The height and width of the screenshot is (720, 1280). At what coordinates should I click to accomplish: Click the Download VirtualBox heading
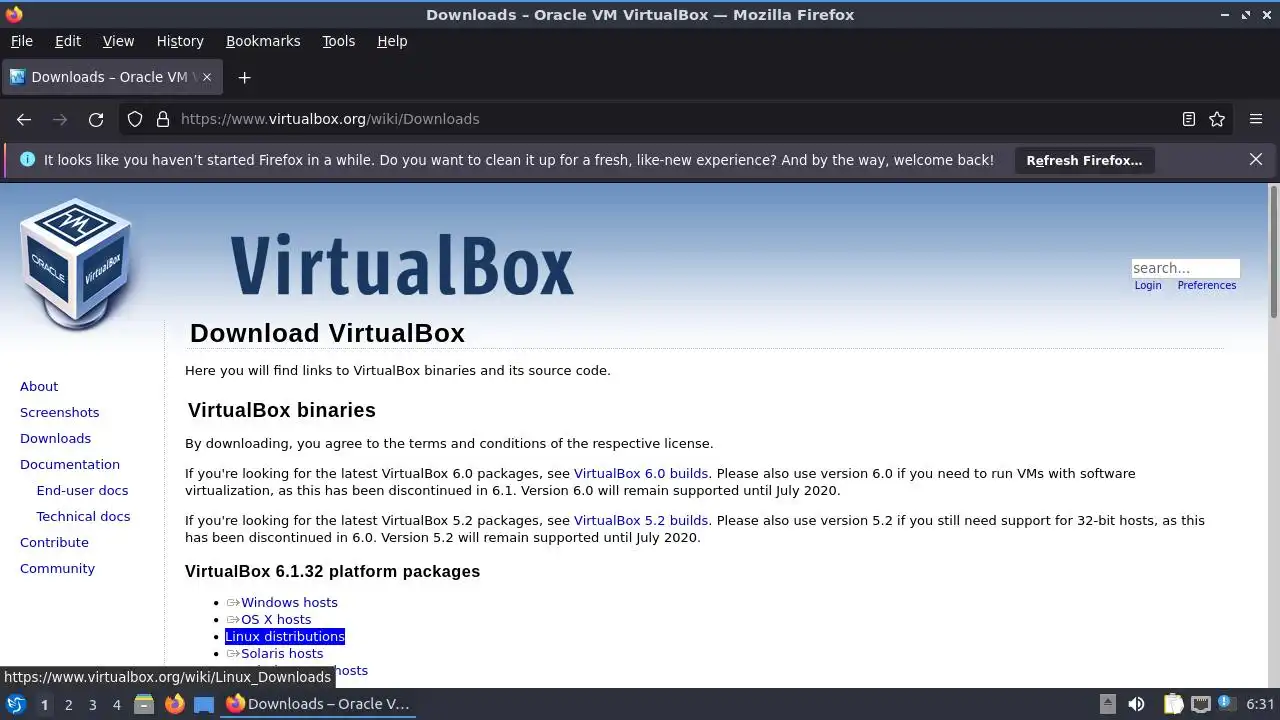click(327, 333)
